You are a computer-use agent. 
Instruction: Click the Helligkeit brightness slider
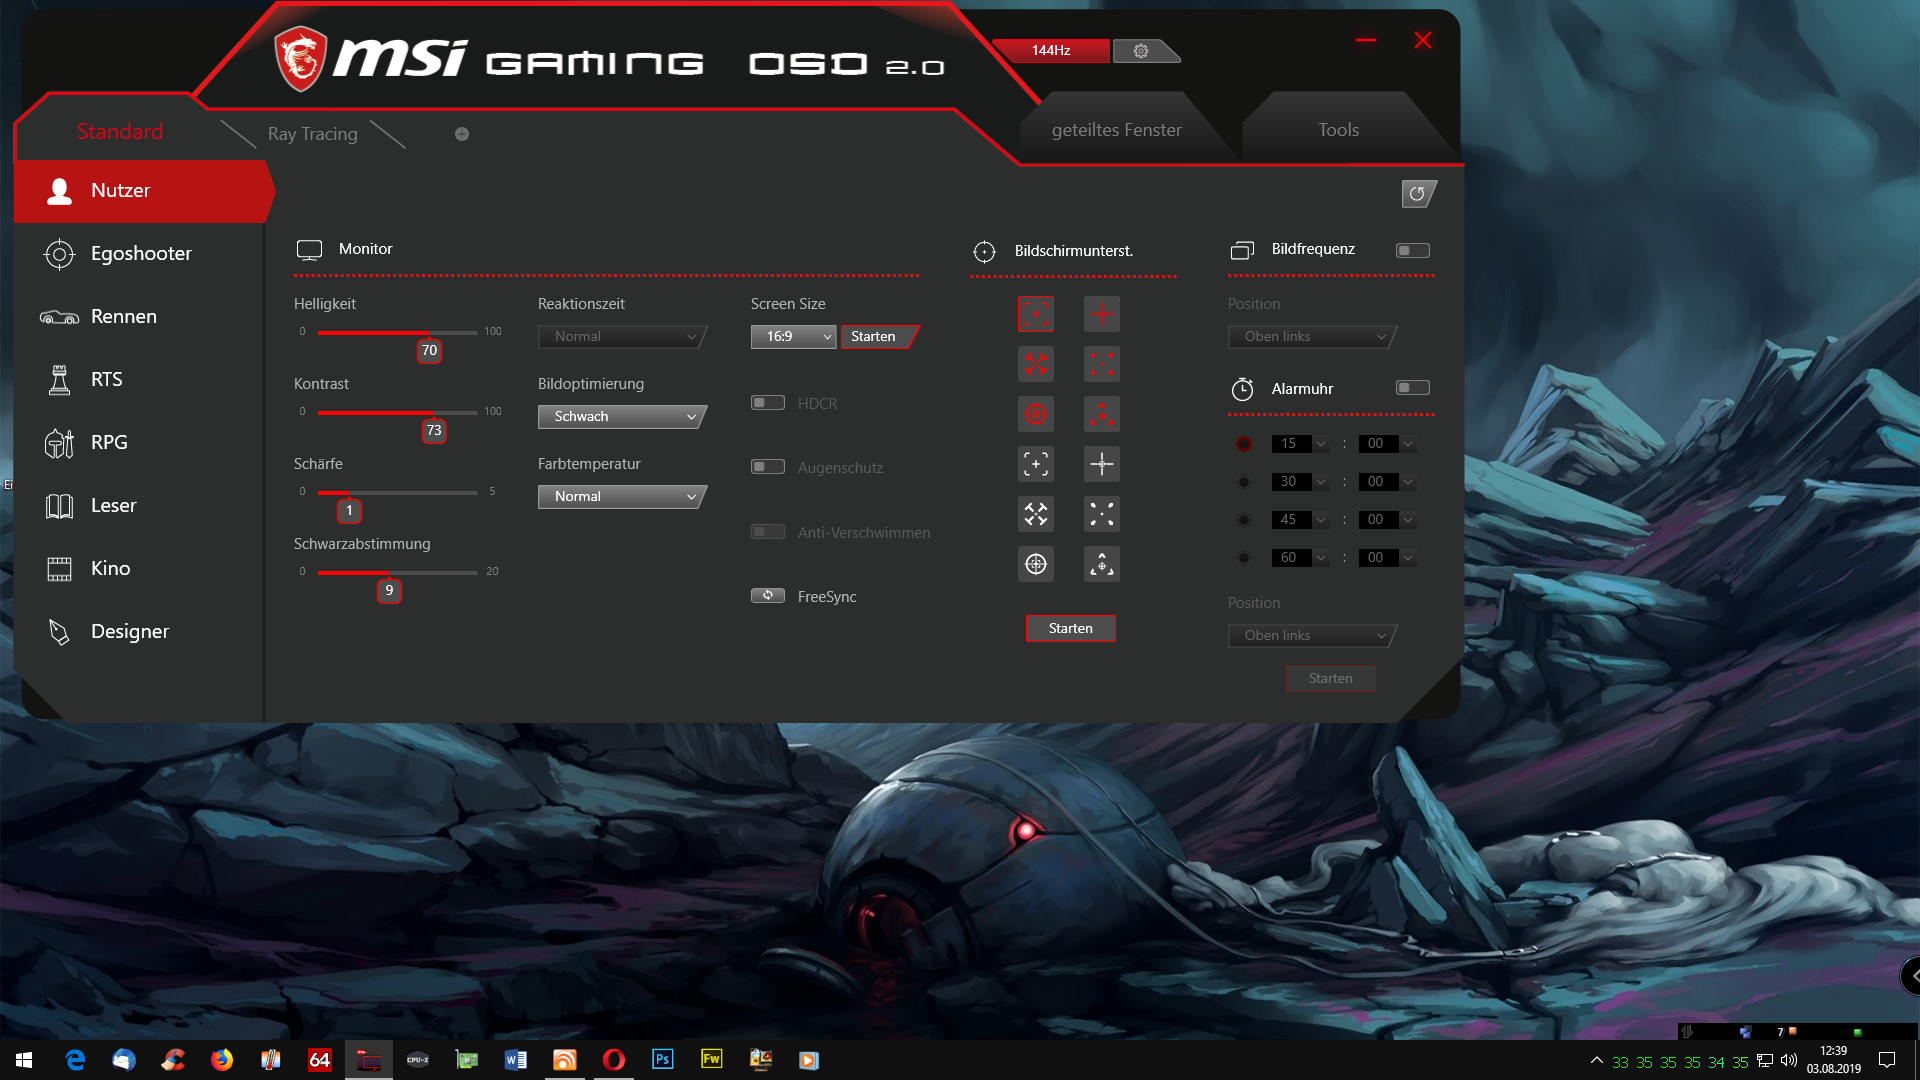pyautogui.click(x=397, y=332)
